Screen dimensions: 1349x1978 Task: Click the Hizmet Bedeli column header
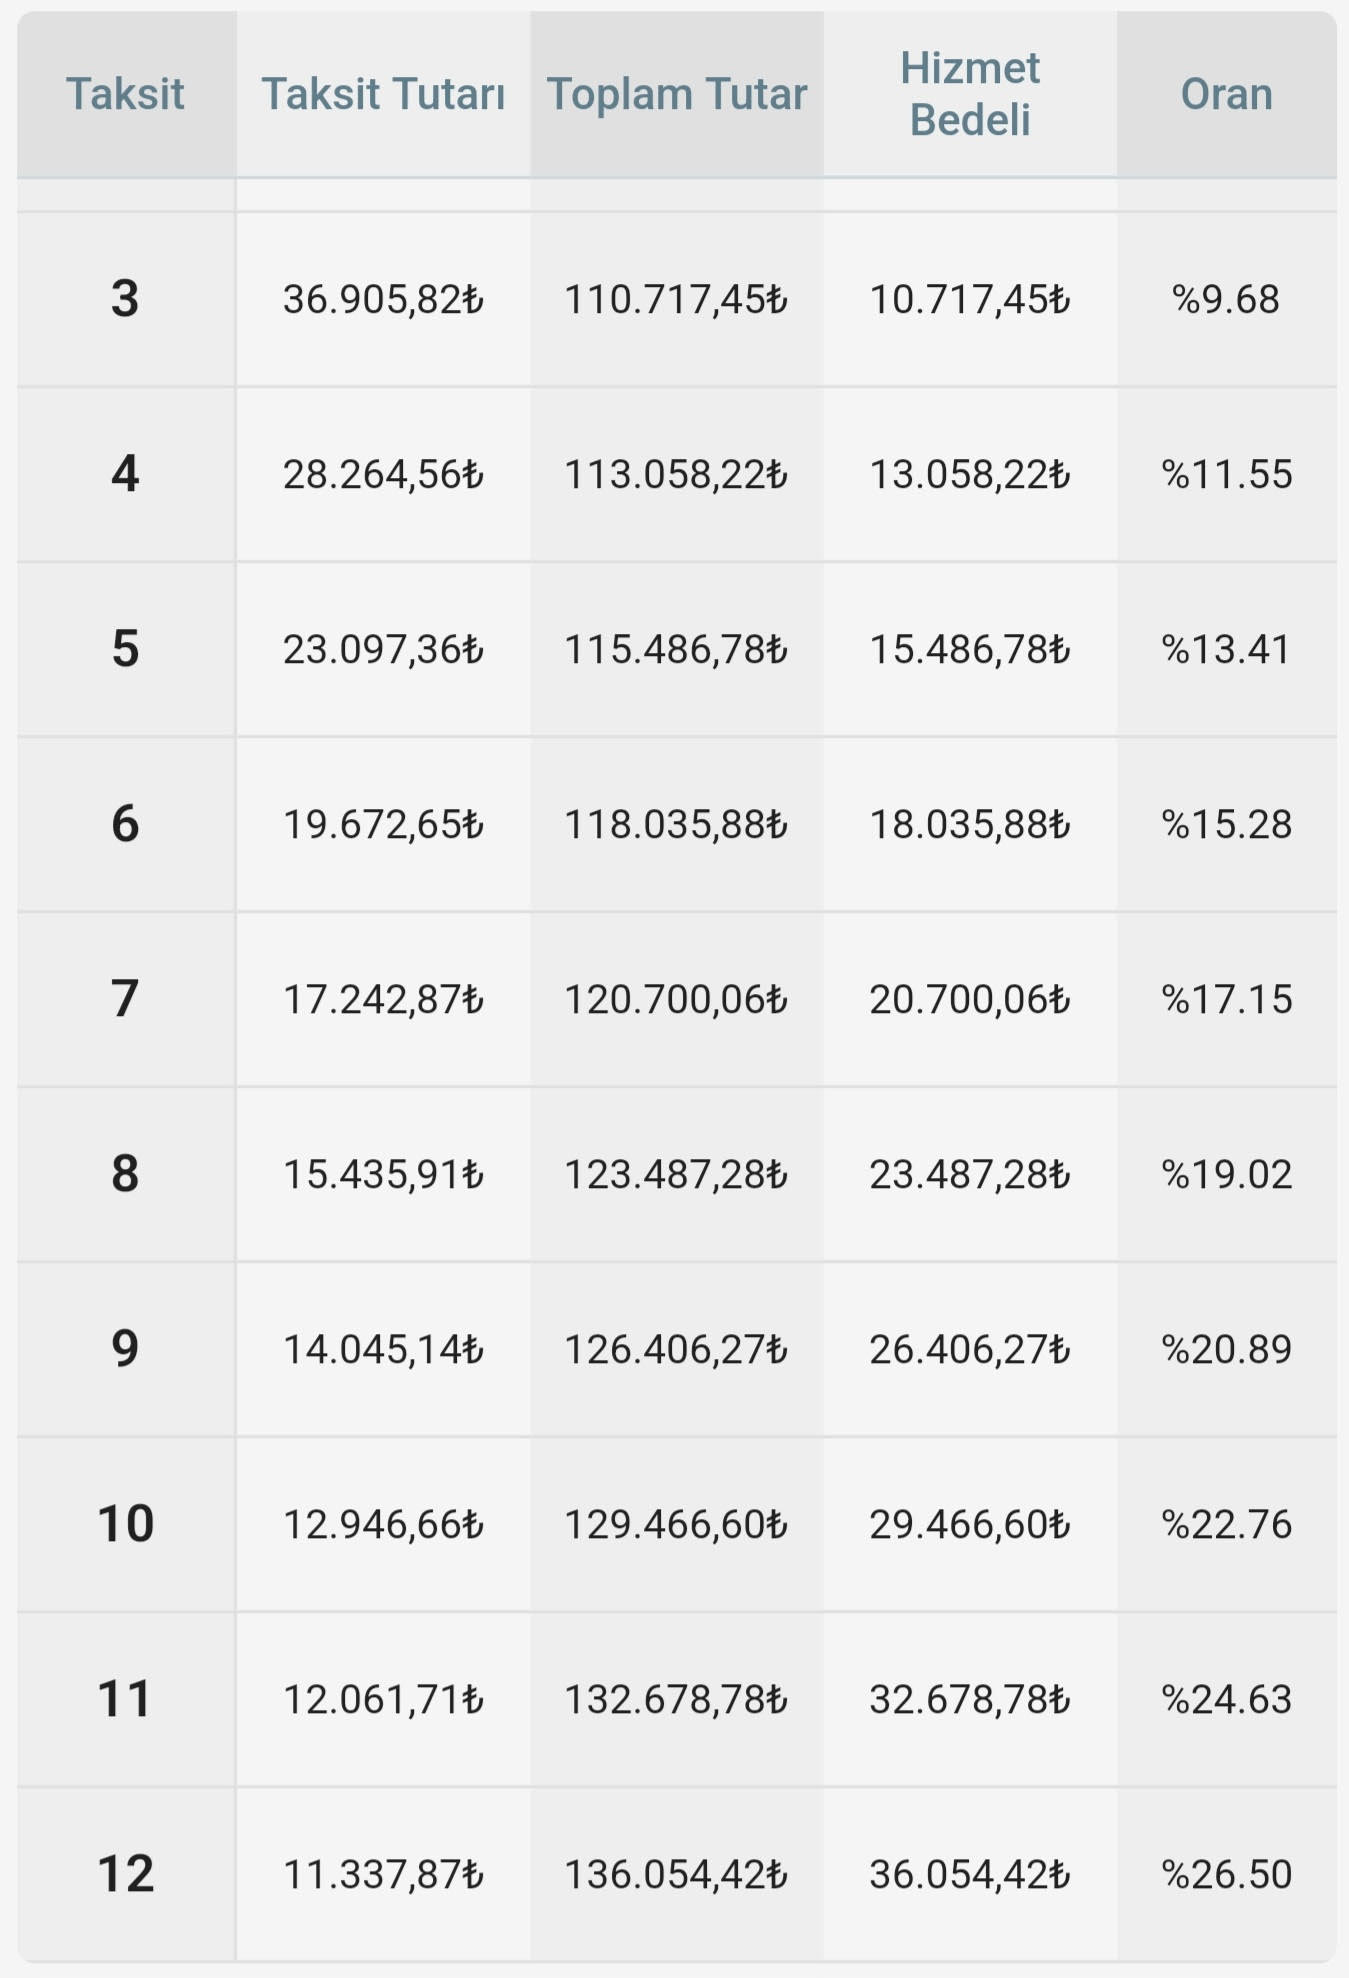(x=970, y=94)
